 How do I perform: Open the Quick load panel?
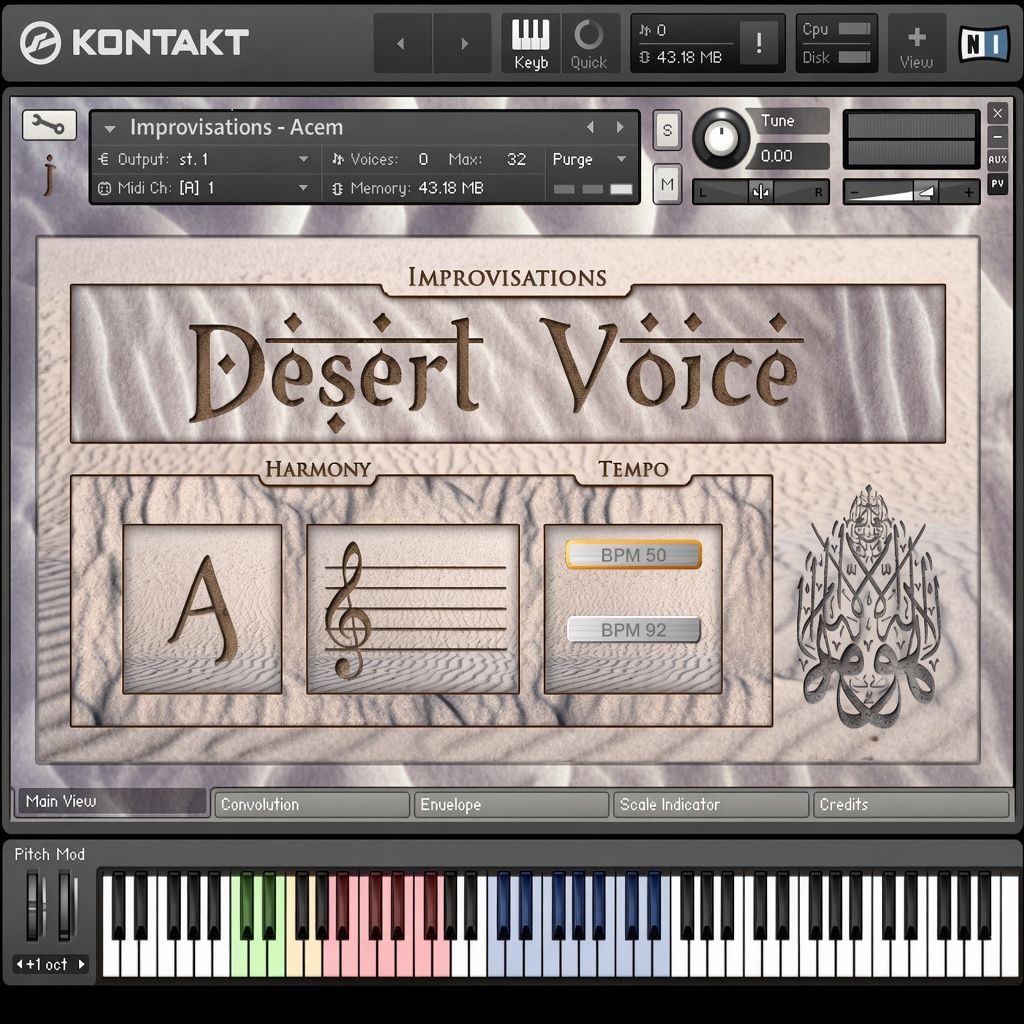pyautogui.click(x=589, y=43)
